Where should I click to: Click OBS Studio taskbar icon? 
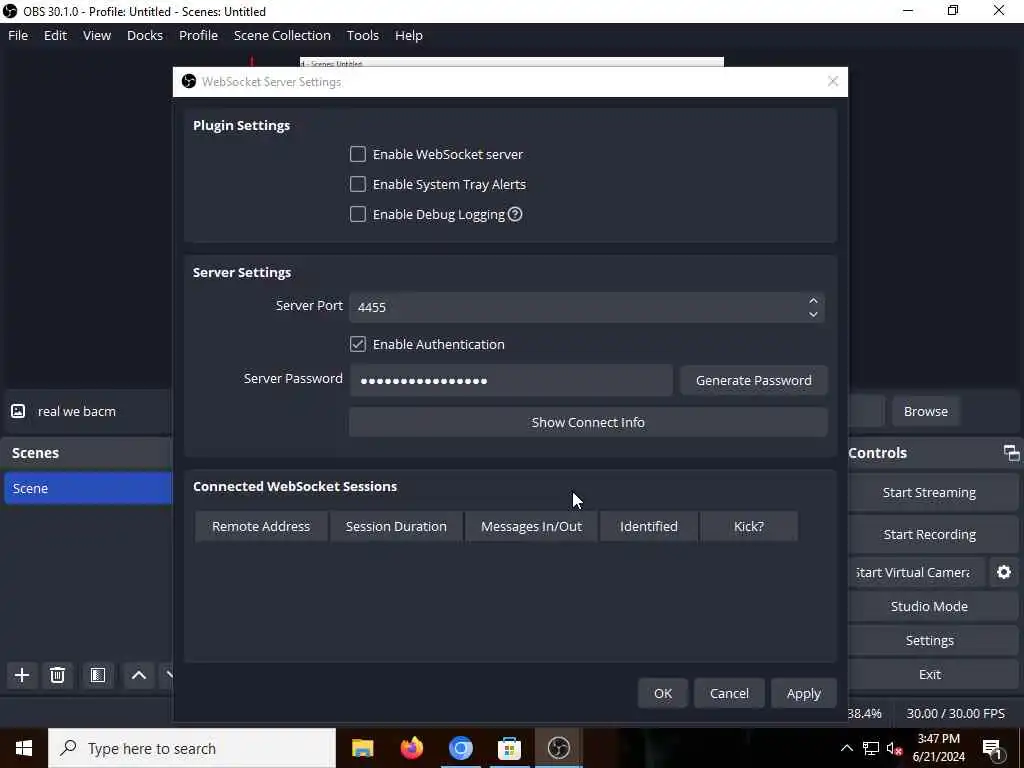tap(558, 748)
